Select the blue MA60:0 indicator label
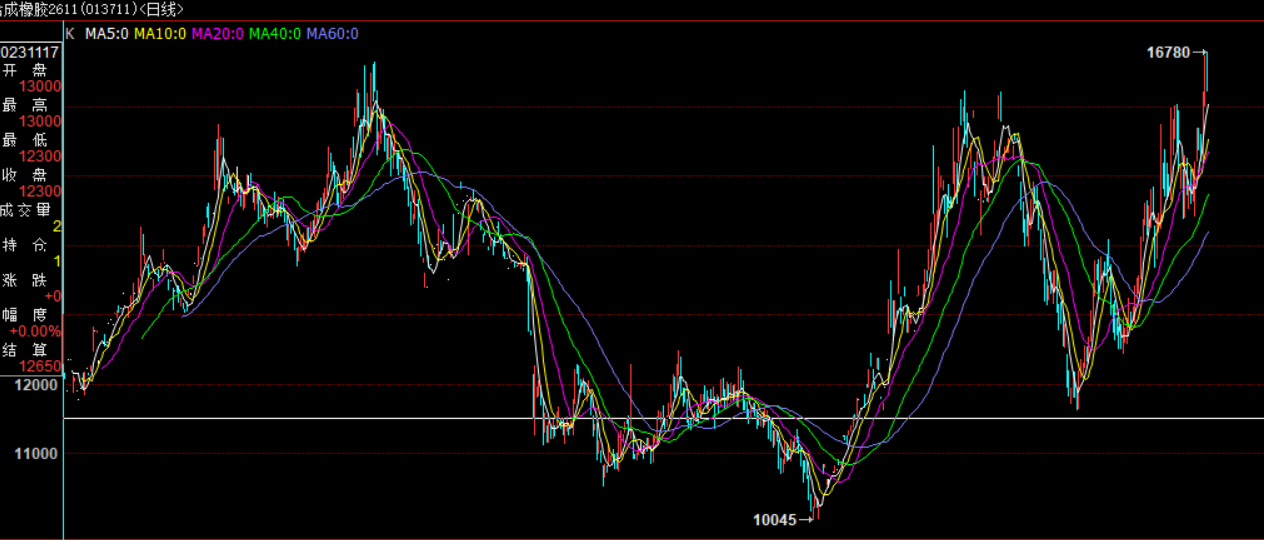The height and width of the screenshot is (540, 1264). [x=333, y=34]
